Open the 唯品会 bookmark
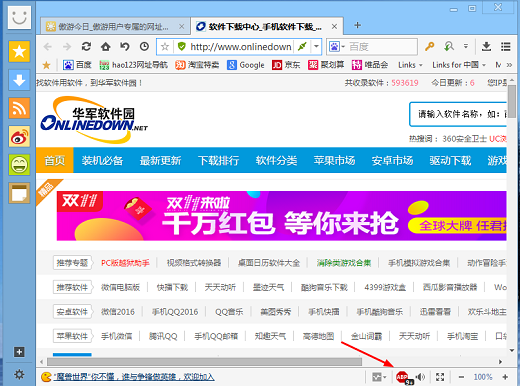This screenshot has width=520, height=386. pyautogui.click(x=370, y=65)
